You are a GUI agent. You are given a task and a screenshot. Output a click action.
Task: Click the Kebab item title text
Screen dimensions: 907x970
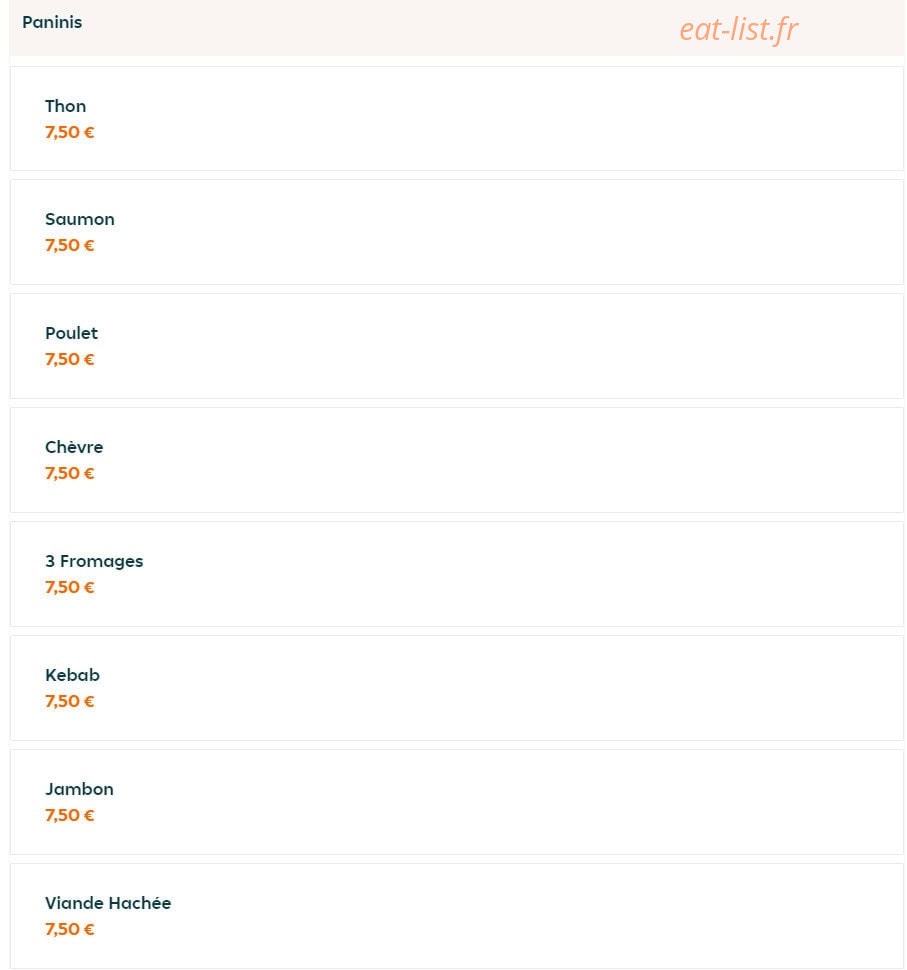72,675
